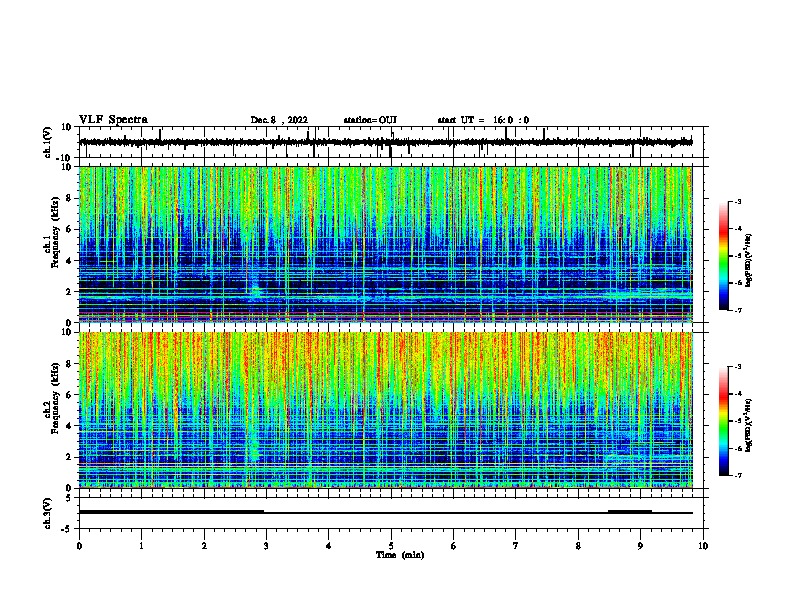Click the "-7" label on ch.2 color bar
The width and height of the screenshot is (792, 612).
coord(738,475)
